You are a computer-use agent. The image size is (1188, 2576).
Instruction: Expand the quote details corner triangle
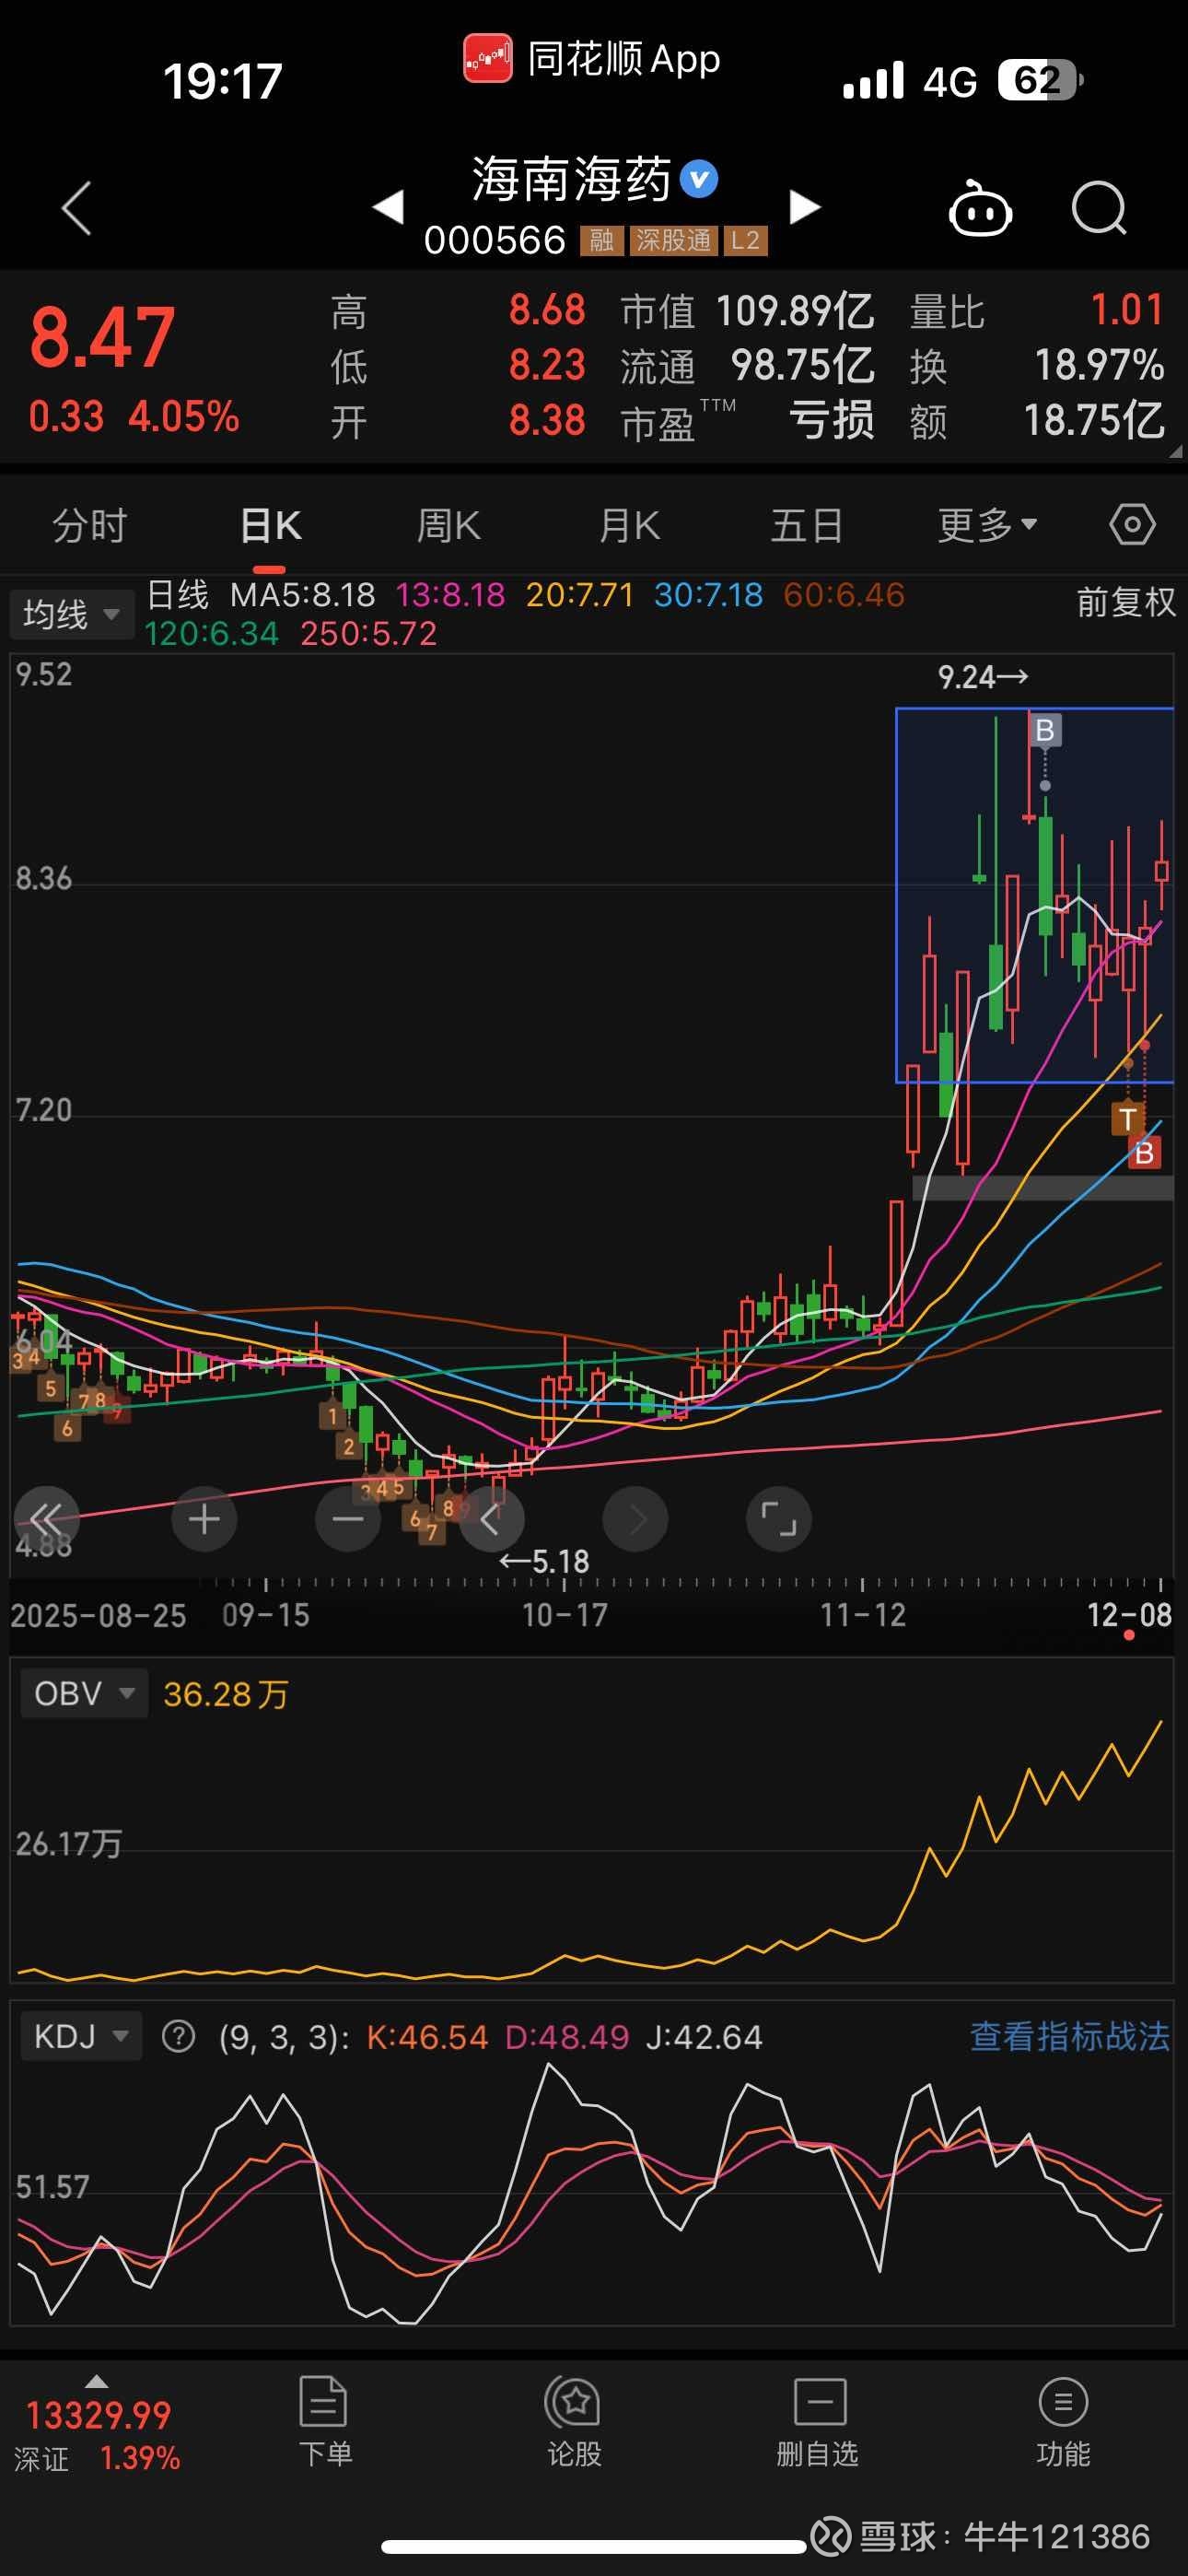(1175, 451)
